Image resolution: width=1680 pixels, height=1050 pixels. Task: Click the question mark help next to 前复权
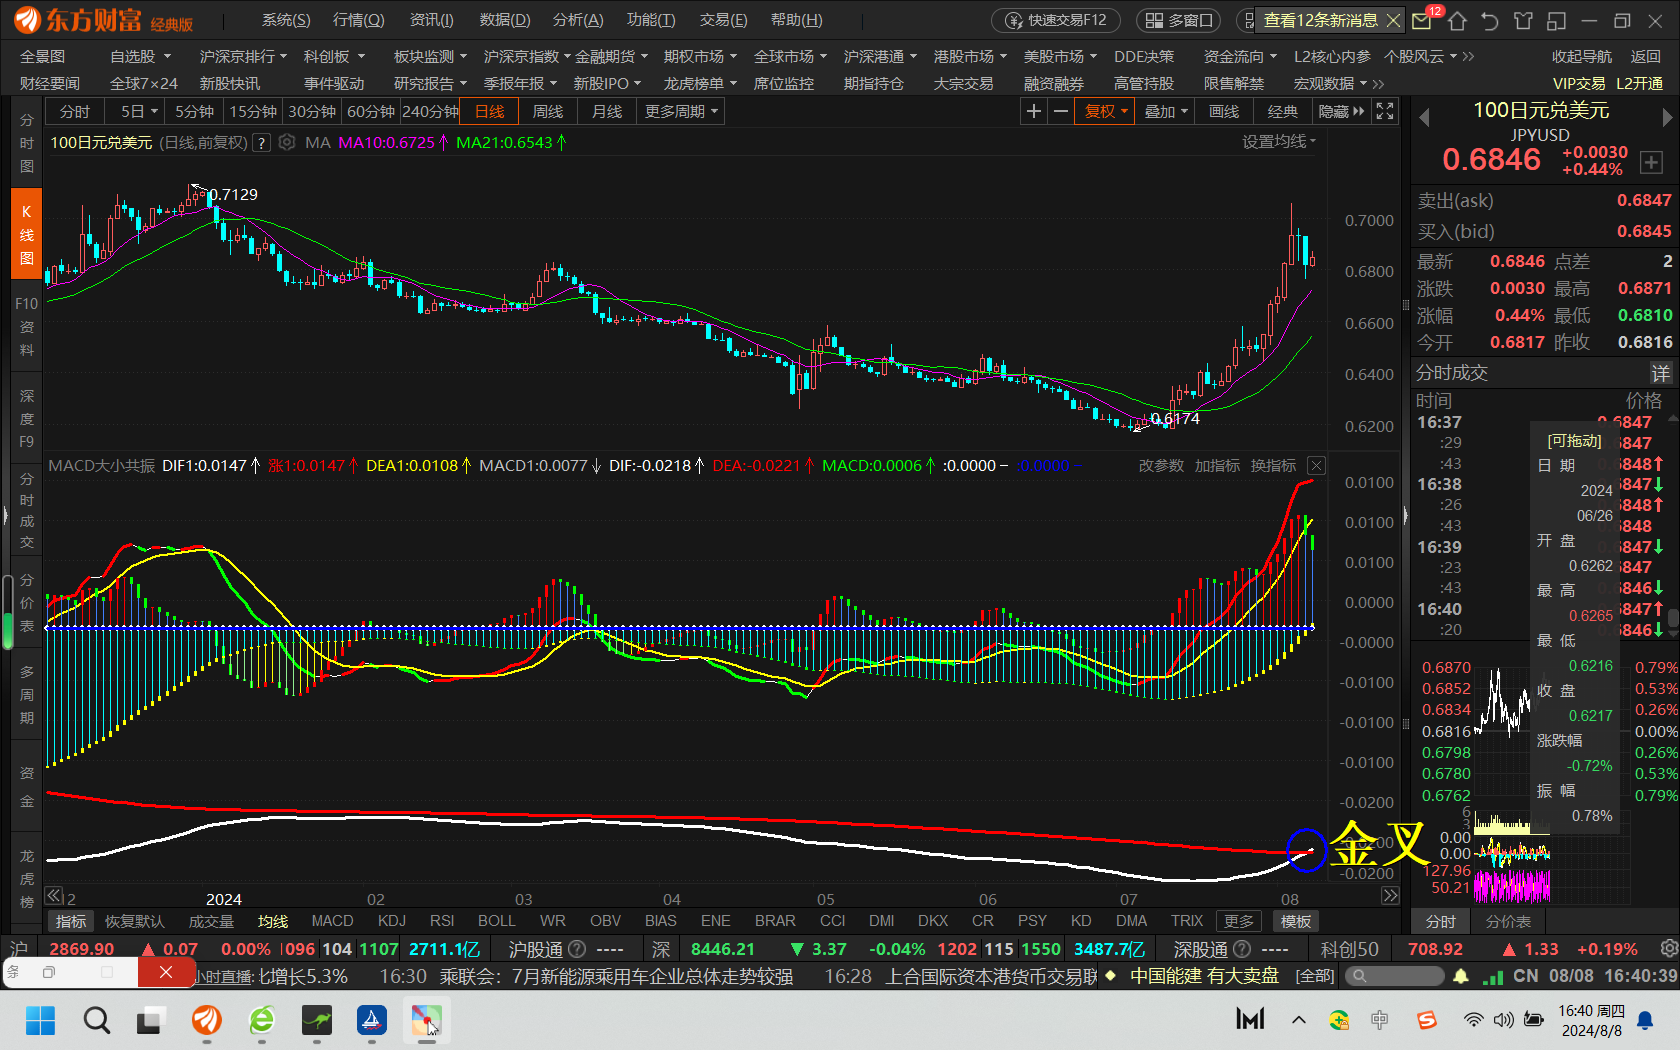(261, 143)
